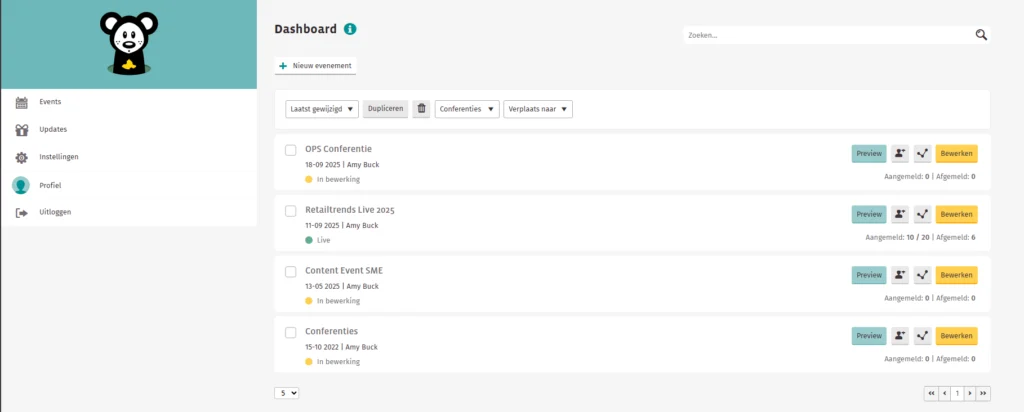Click Bewerken for Retailtrends Live 2025

[956, 214]
